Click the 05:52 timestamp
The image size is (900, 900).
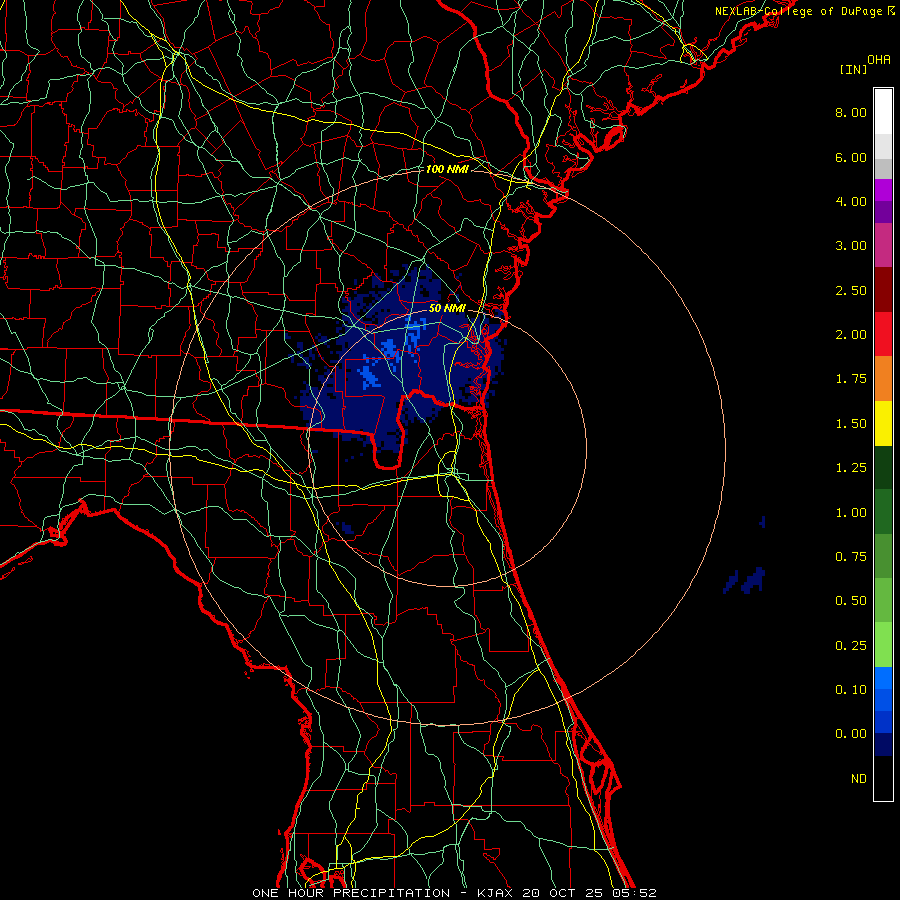(635, 893)
